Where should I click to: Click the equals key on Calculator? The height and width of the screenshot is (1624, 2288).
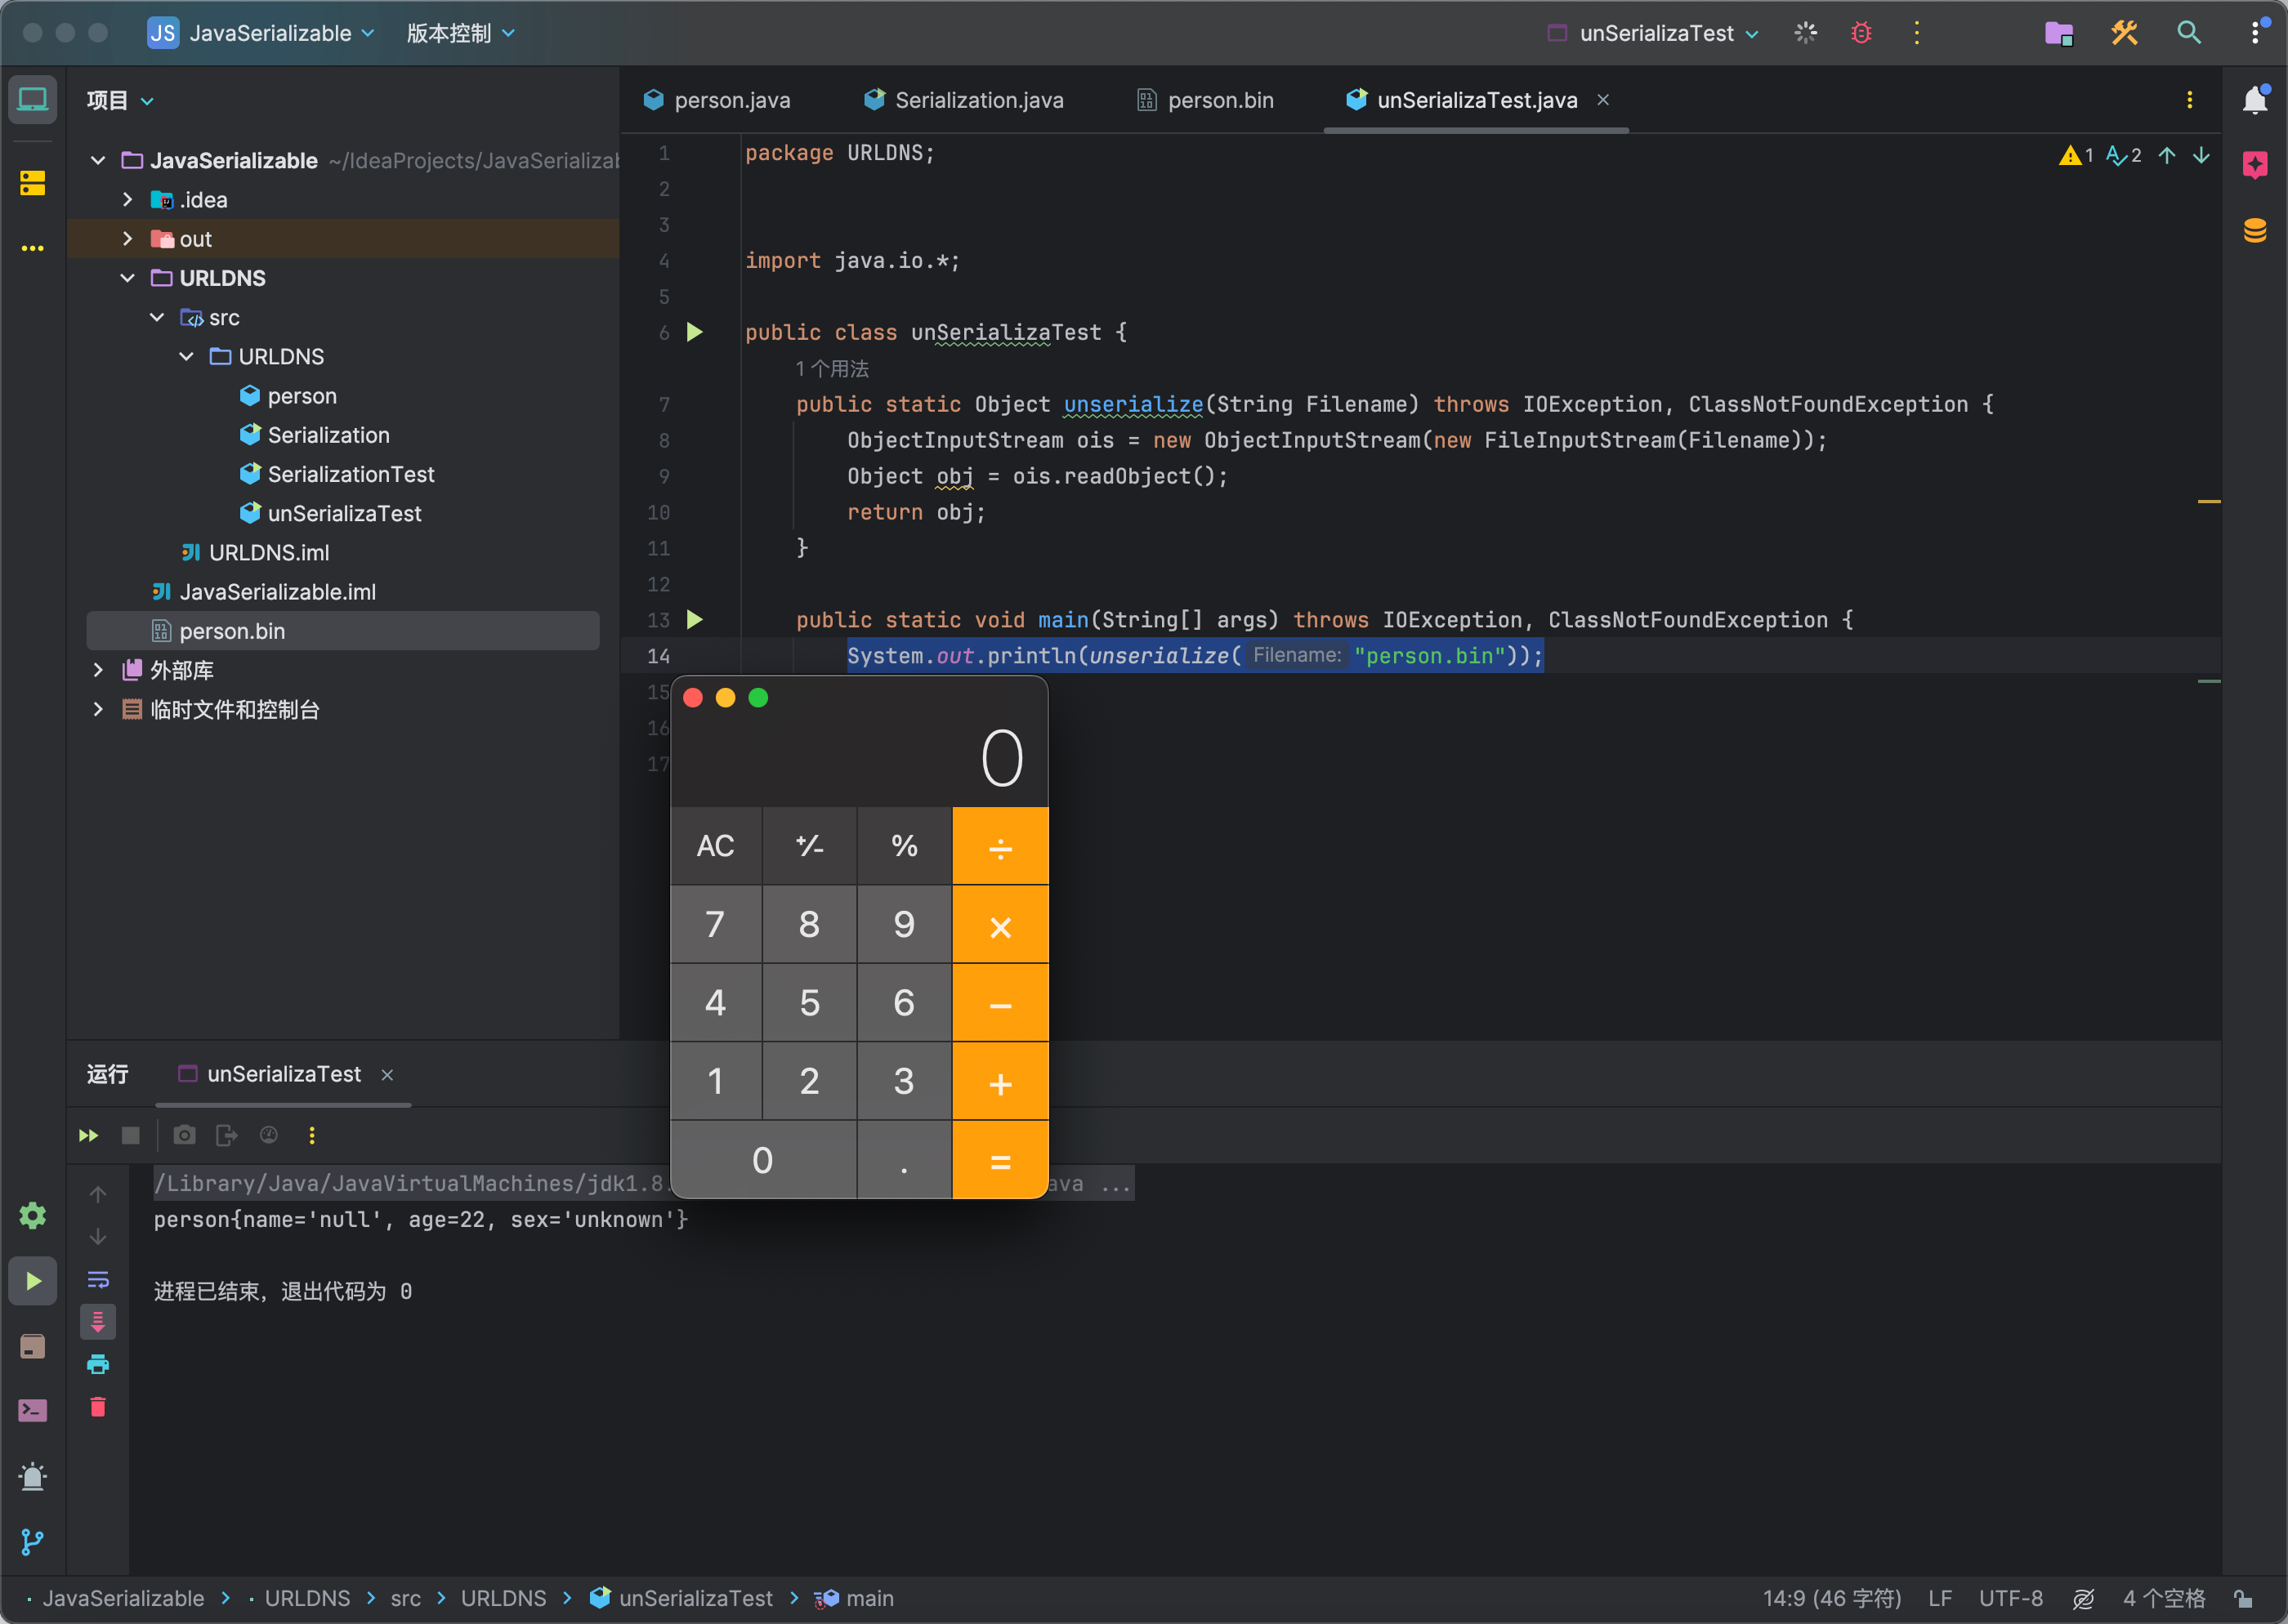[1000, 1161]
